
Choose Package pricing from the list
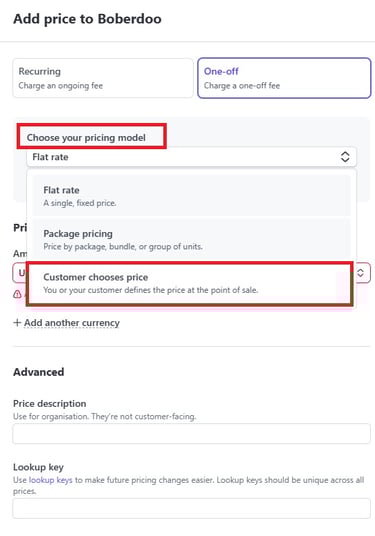point(191,240)
